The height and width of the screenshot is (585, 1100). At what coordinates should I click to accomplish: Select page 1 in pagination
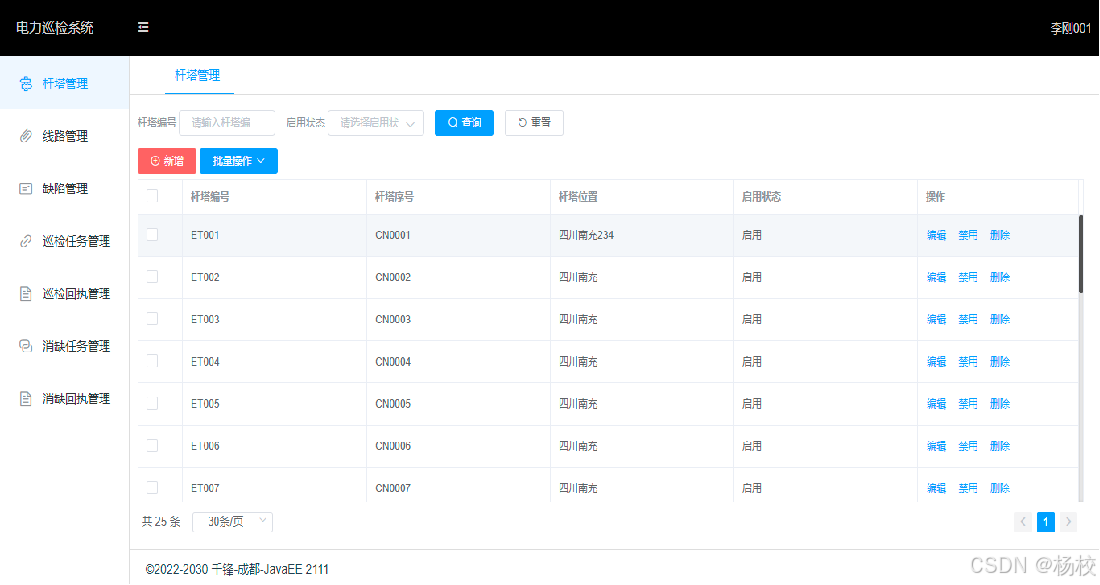coord(1045,521)
